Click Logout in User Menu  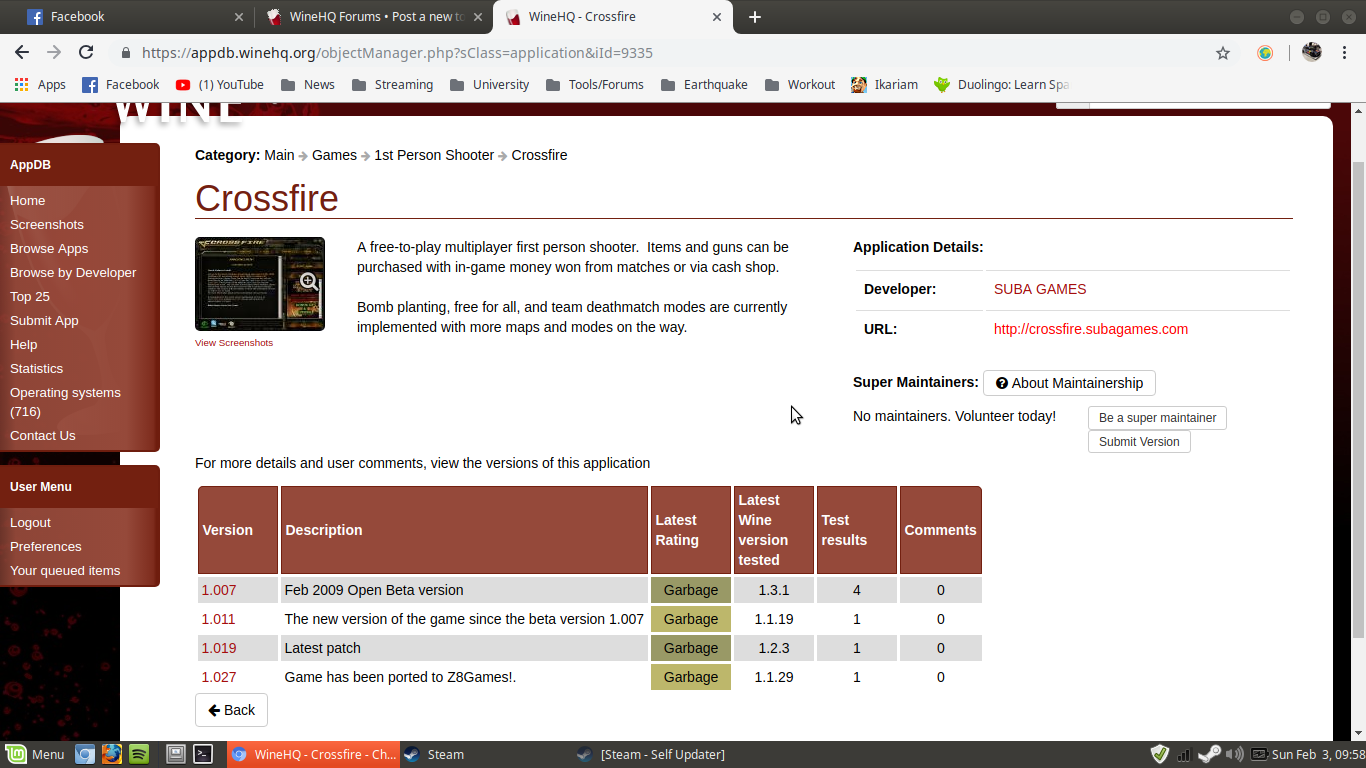30,523
